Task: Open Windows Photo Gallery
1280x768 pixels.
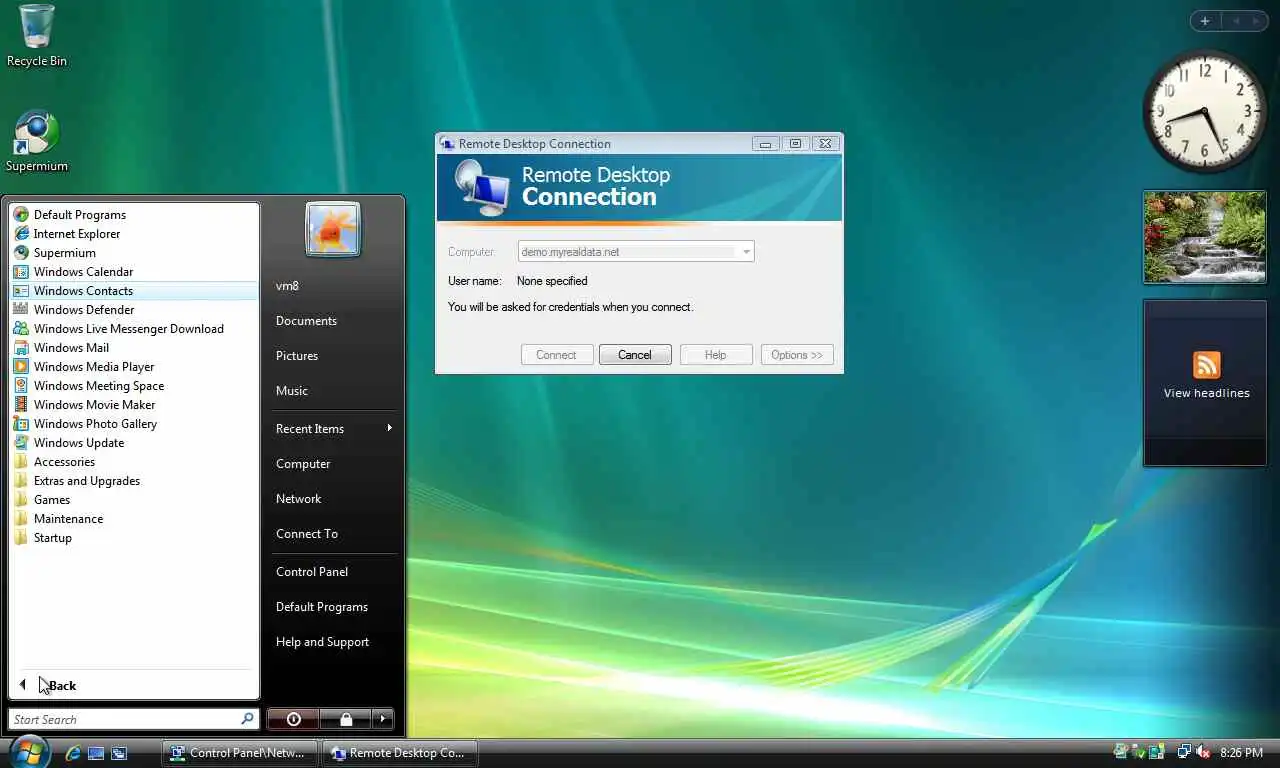Action: coord(134,424)
